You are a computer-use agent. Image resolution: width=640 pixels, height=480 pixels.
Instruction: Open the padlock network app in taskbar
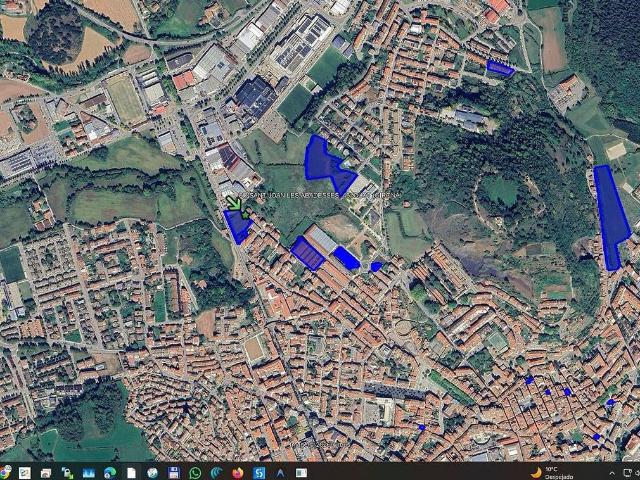click(x=67, y=473)
